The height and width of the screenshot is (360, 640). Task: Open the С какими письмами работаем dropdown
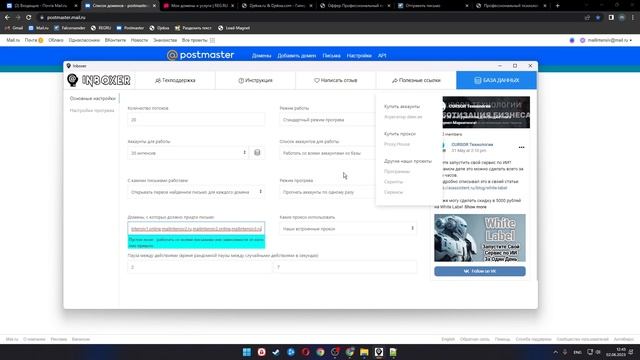tap(196, 192)
